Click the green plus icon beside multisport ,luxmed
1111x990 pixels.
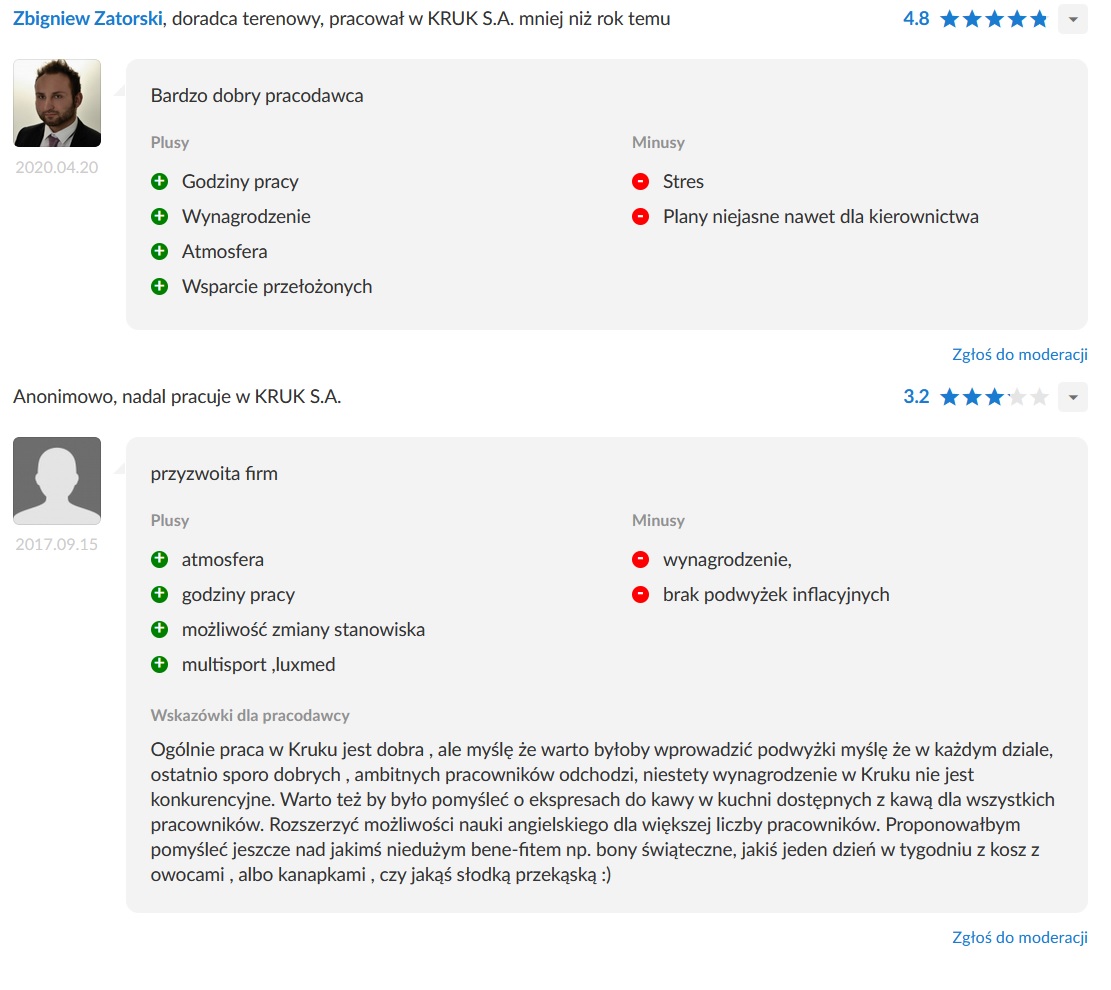click(x=159, y=665)
